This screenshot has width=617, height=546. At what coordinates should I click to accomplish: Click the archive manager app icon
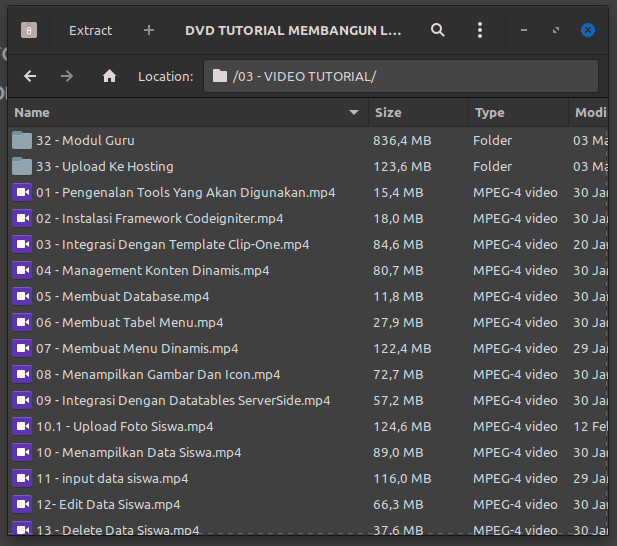pos(29,30)
